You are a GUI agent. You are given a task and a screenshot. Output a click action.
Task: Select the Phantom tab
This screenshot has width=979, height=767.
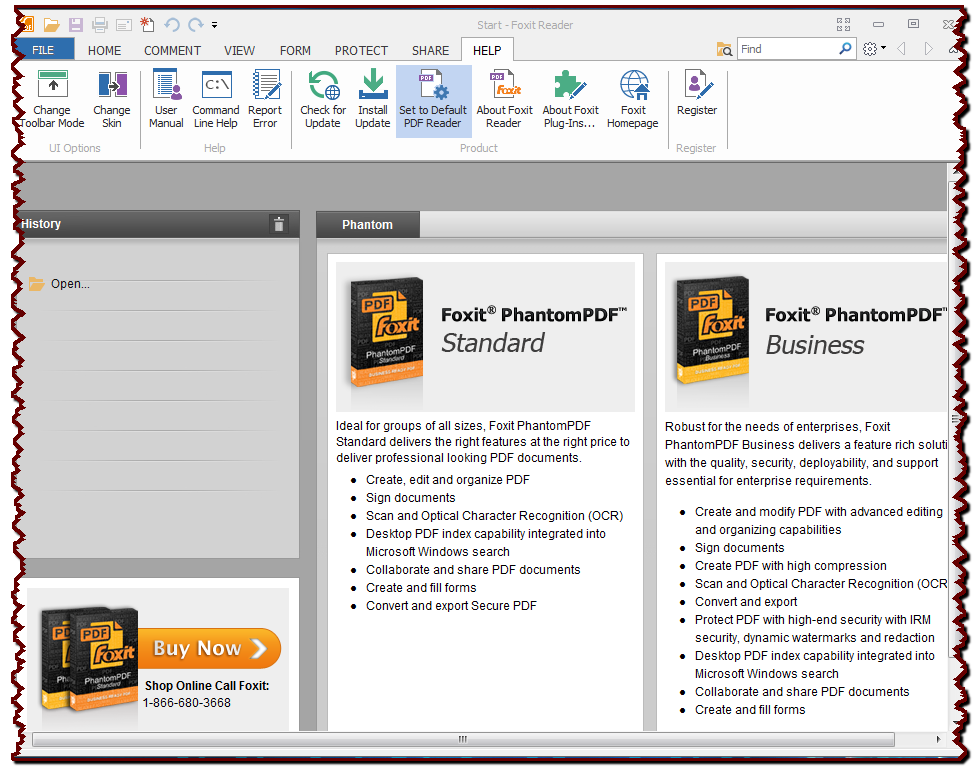tap(368, 225)
